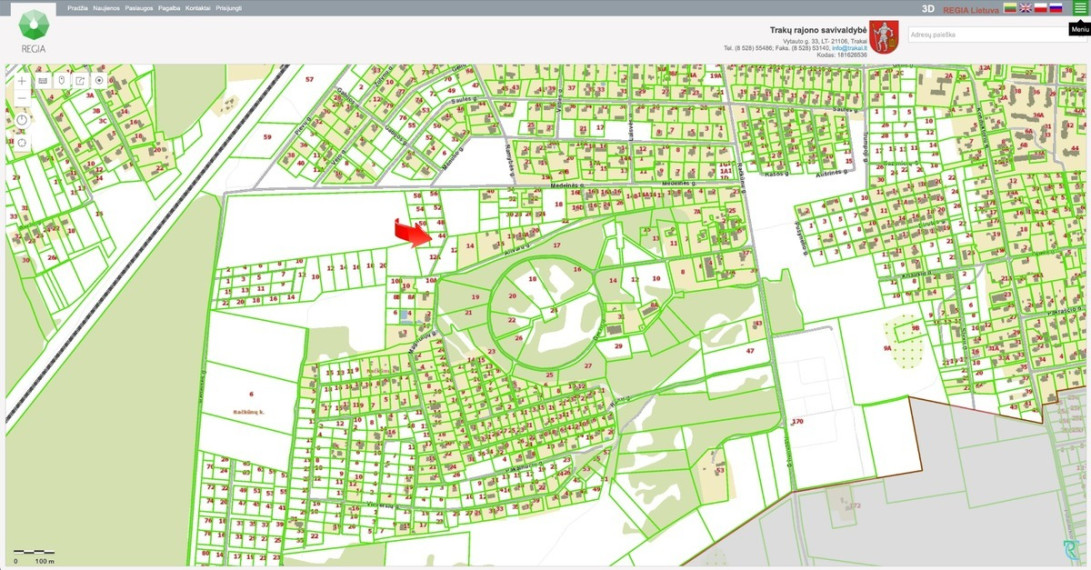This screenshot has width=1091, height=570.
Task: Open the Kontaktai menu item
Action: (198, 8)
